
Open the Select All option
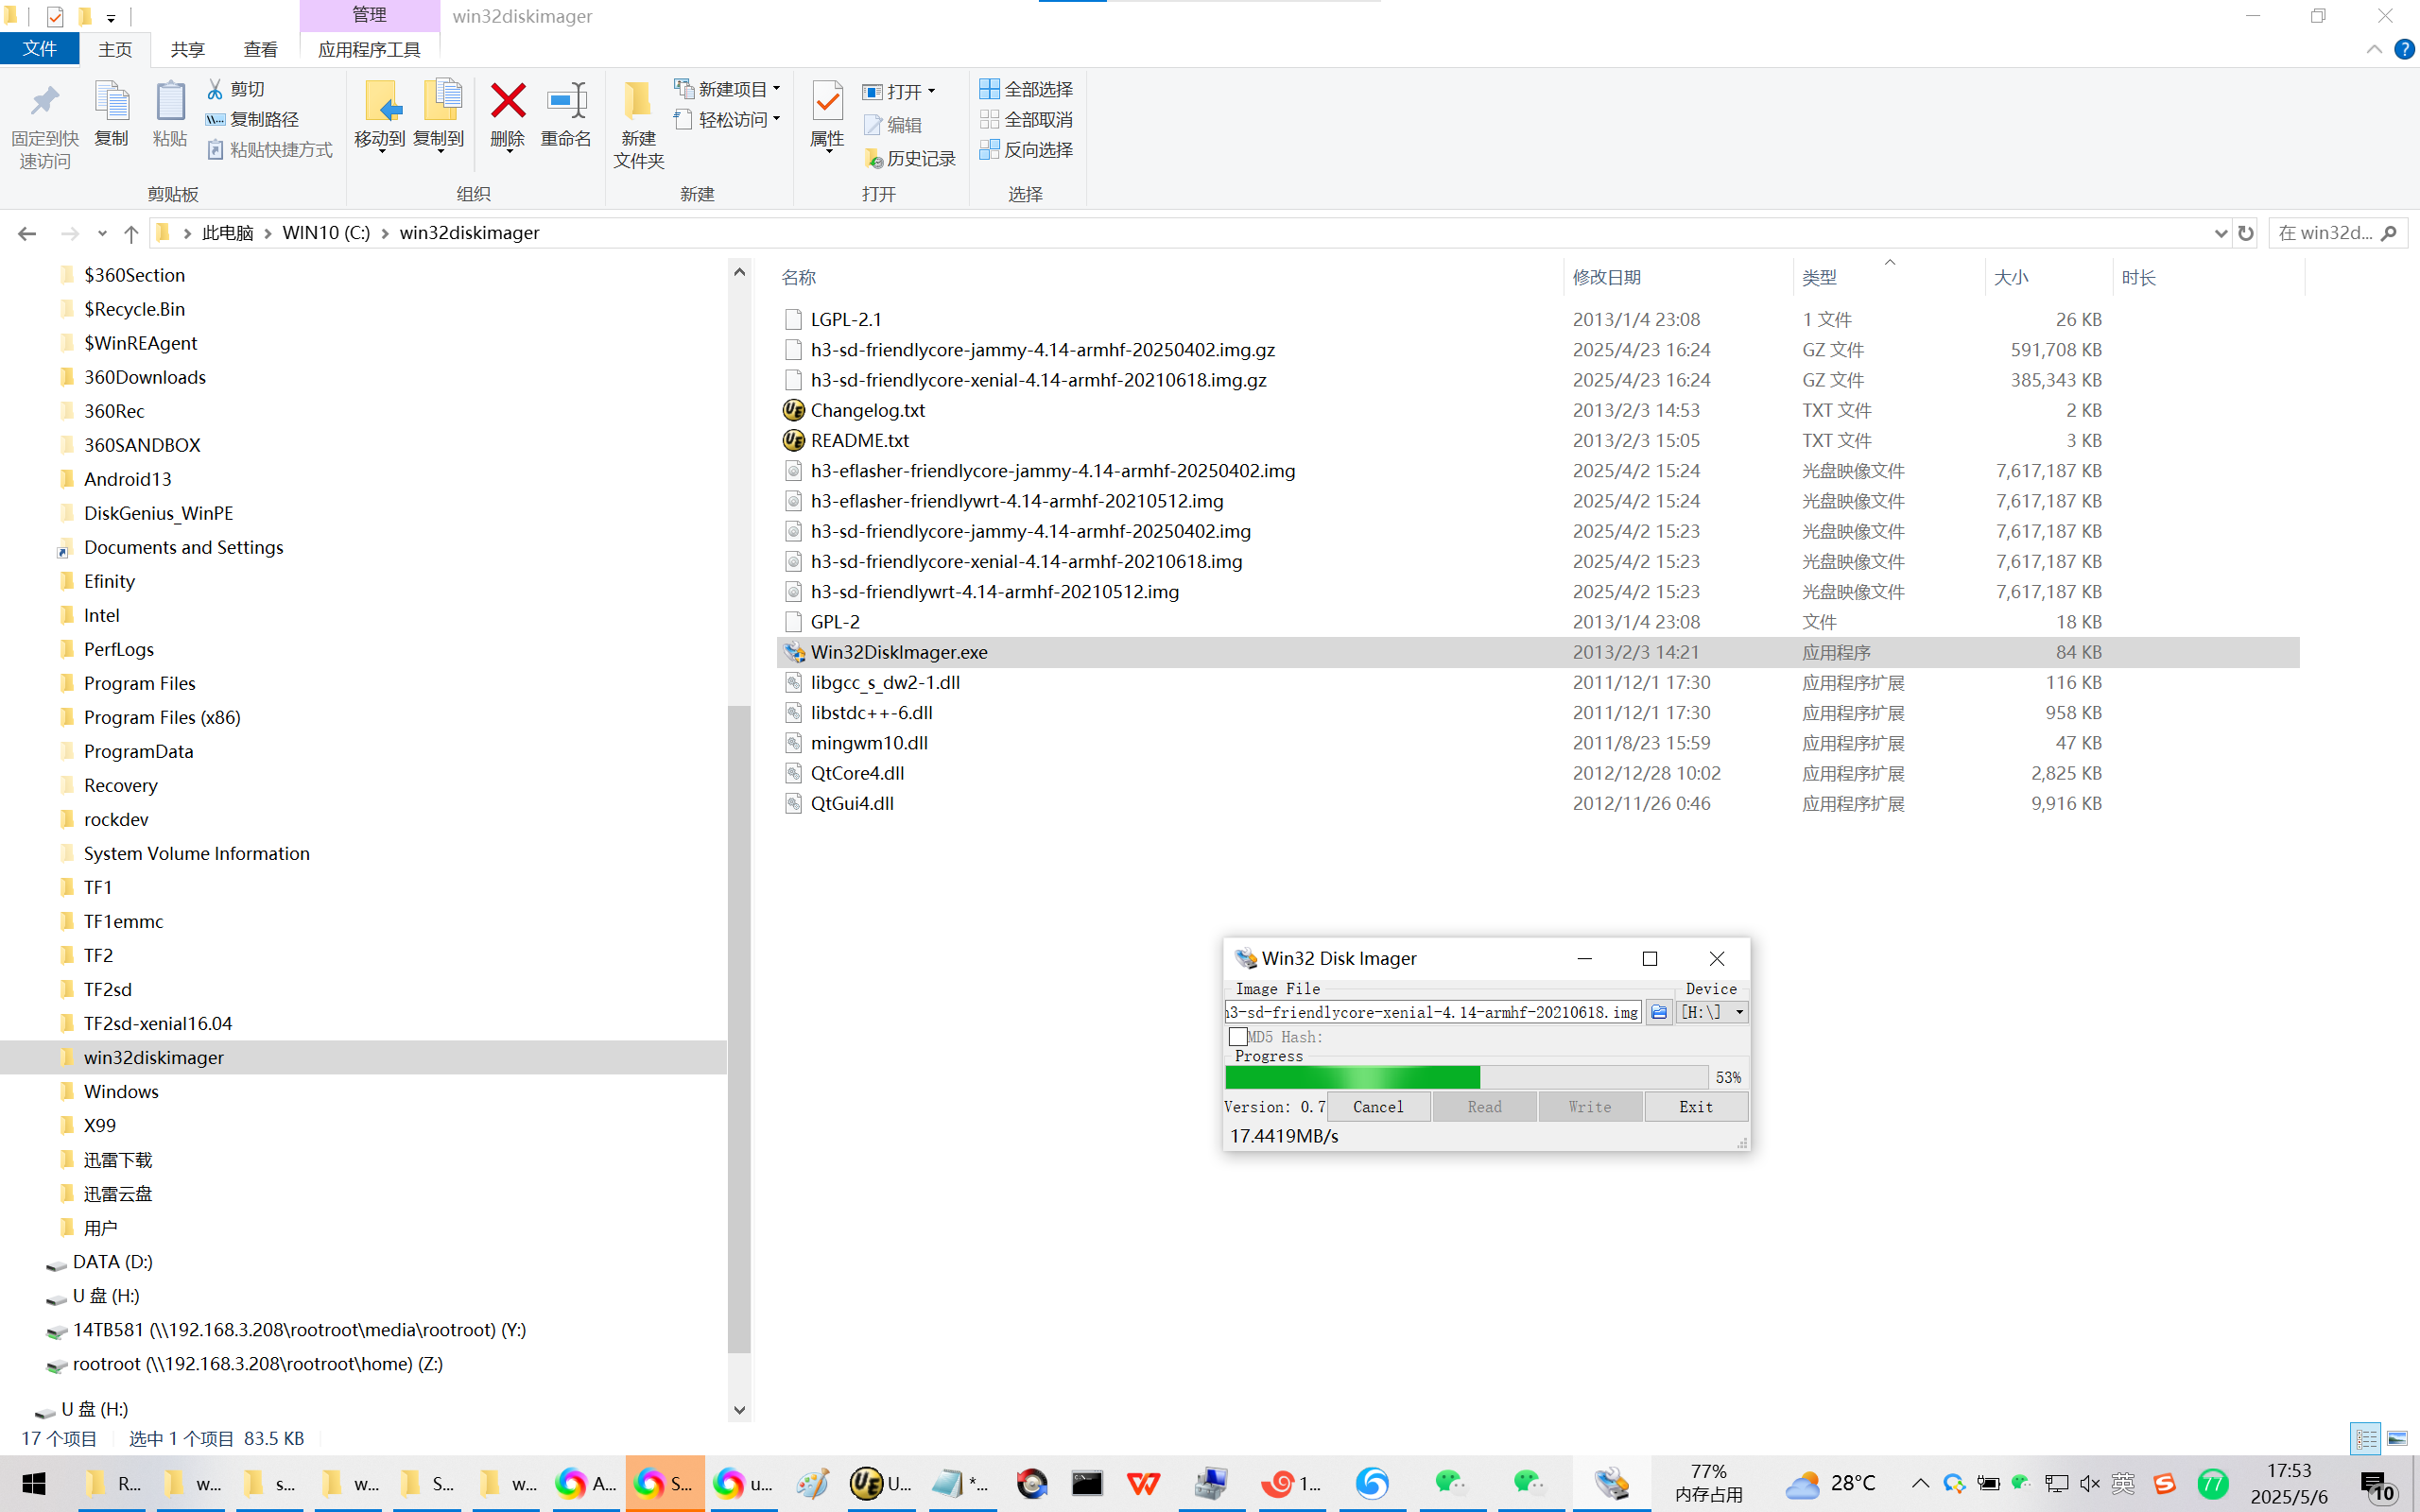[x=1026, y=89]
